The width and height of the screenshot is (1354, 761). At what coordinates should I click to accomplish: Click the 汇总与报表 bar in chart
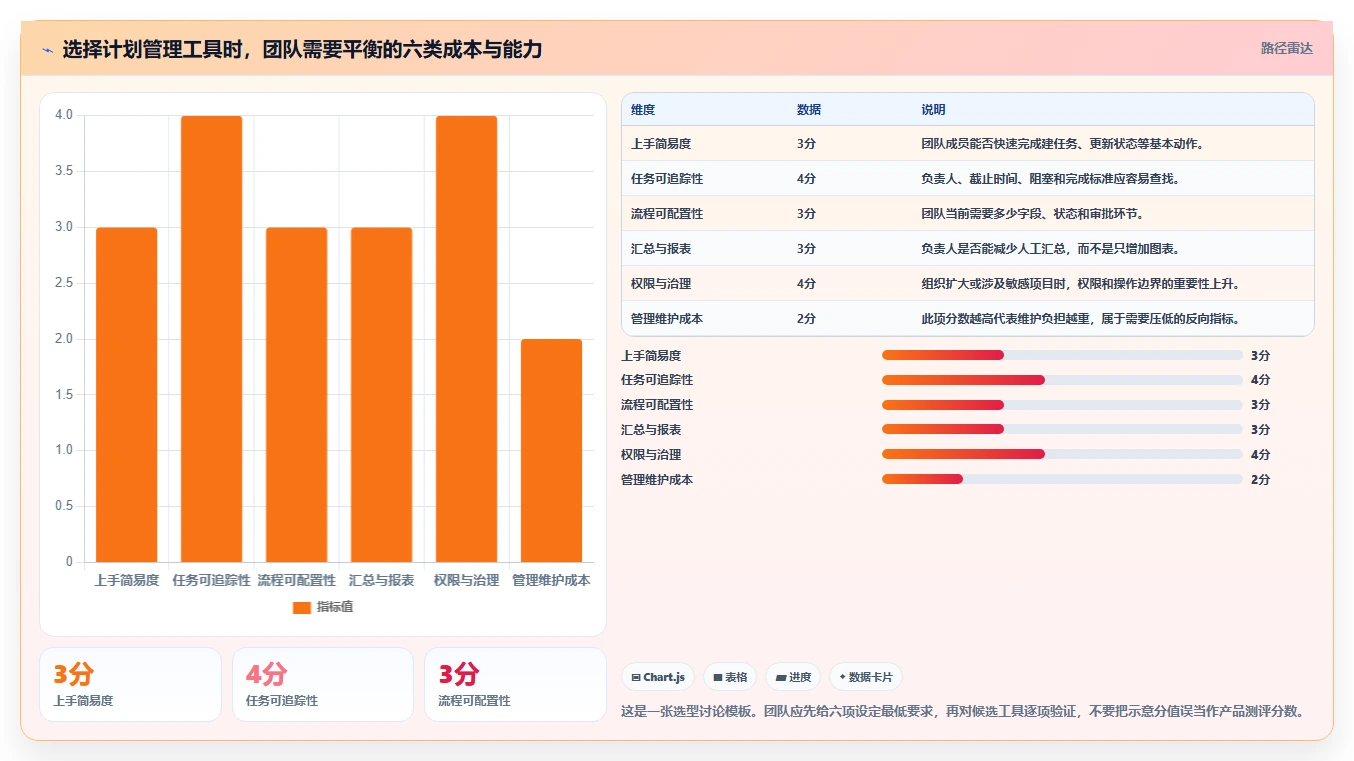point(382,394)
